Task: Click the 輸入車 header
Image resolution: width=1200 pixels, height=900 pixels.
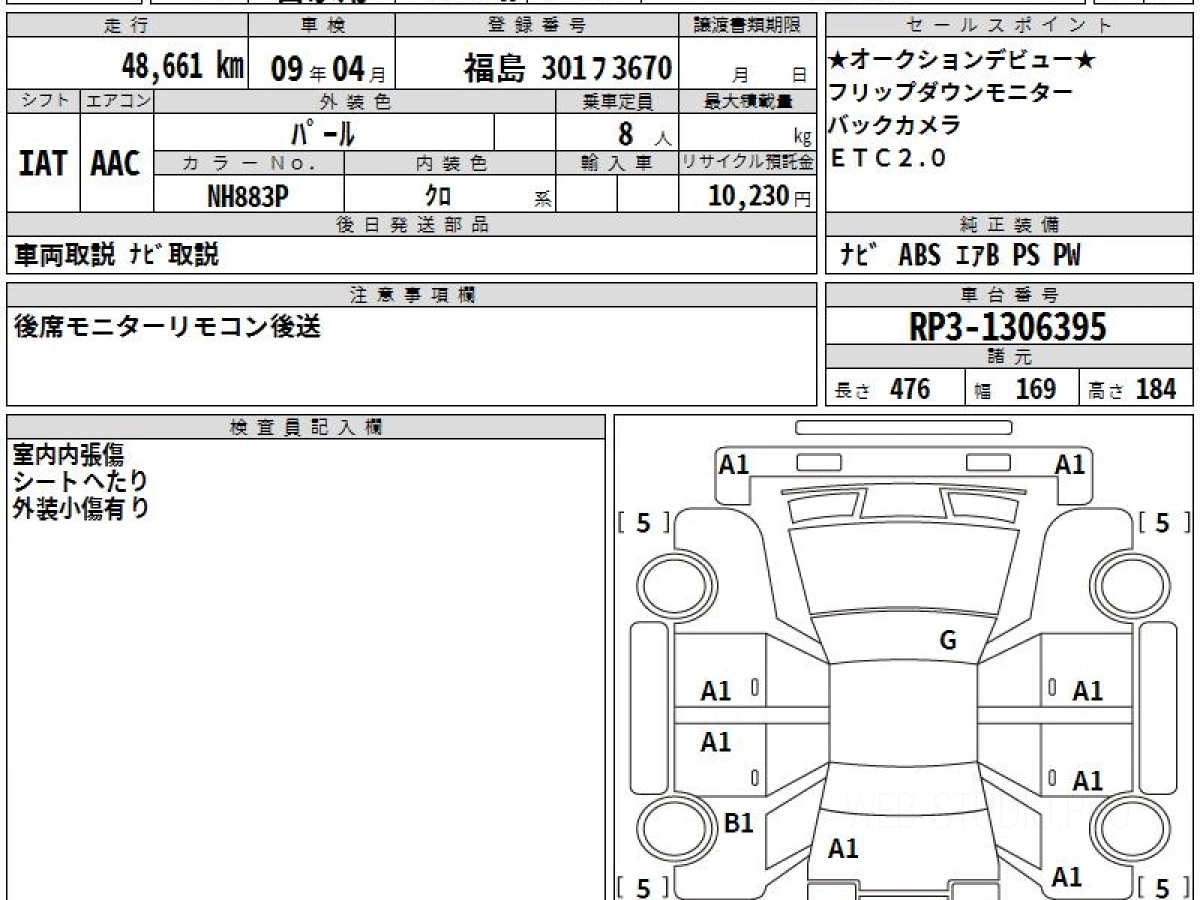Action: (617, 162)
